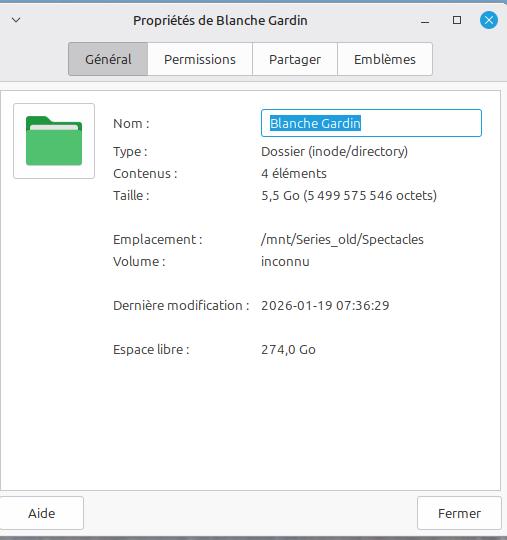Click the green folder icon to change it

(54, 141)
